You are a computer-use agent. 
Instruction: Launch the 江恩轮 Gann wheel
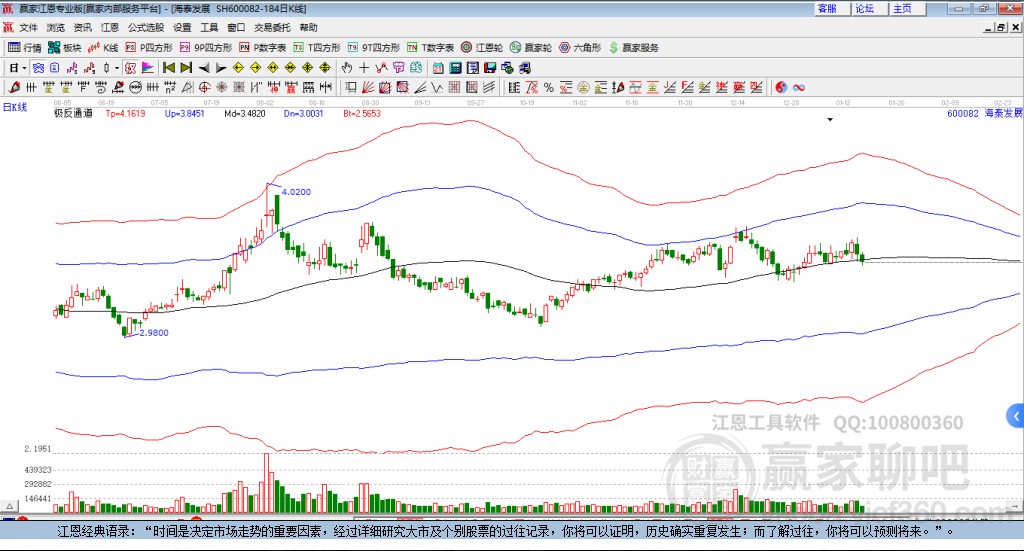pos(482,48)
